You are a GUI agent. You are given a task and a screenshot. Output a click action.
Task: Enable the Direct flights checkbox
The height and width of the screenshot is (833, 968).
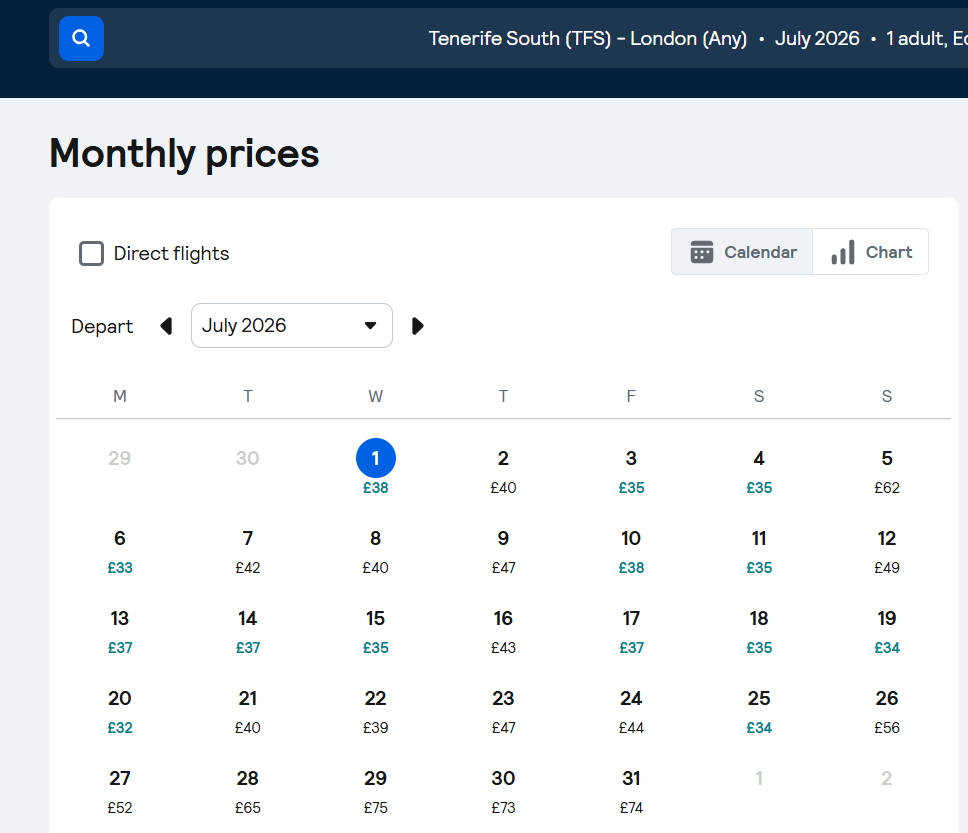92,254
